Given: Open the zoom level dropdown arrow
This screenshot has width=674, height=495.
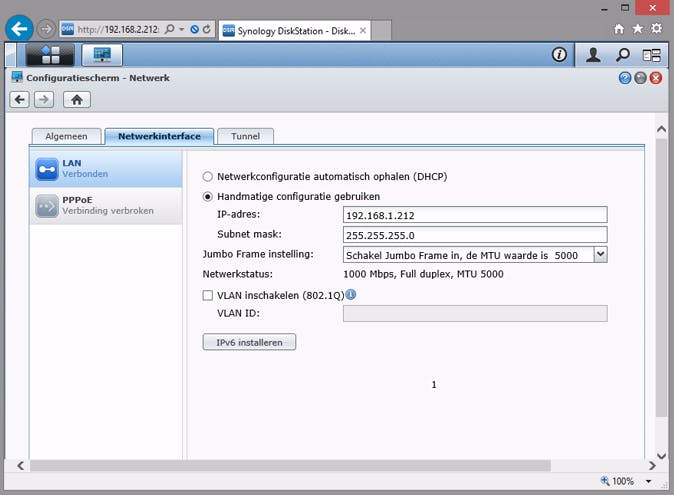Looking at the screenshot, I should pyautogui.click(x=648, y=481).
